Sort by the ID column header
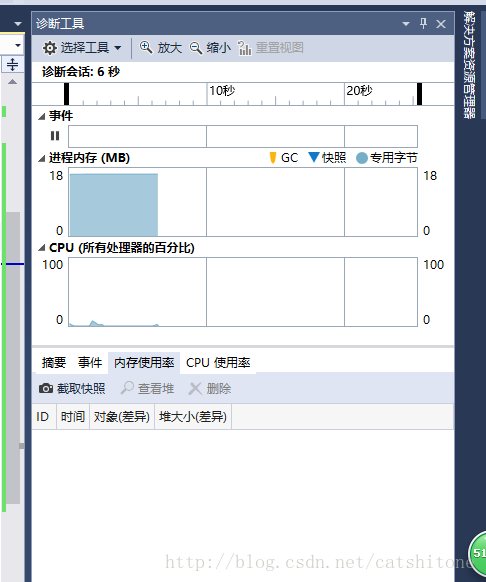The image size is (486, 582). click(x=44, y=417)
